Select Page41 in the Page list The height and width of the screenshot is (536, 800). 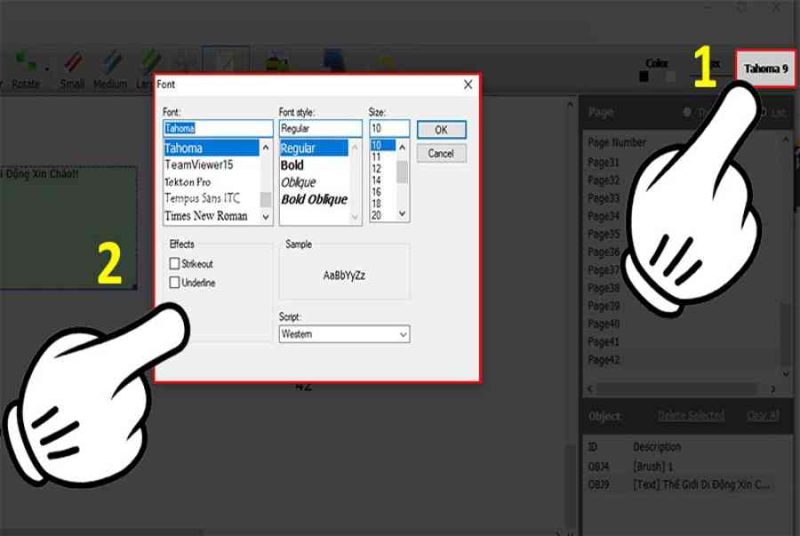(x=604, y=342)
